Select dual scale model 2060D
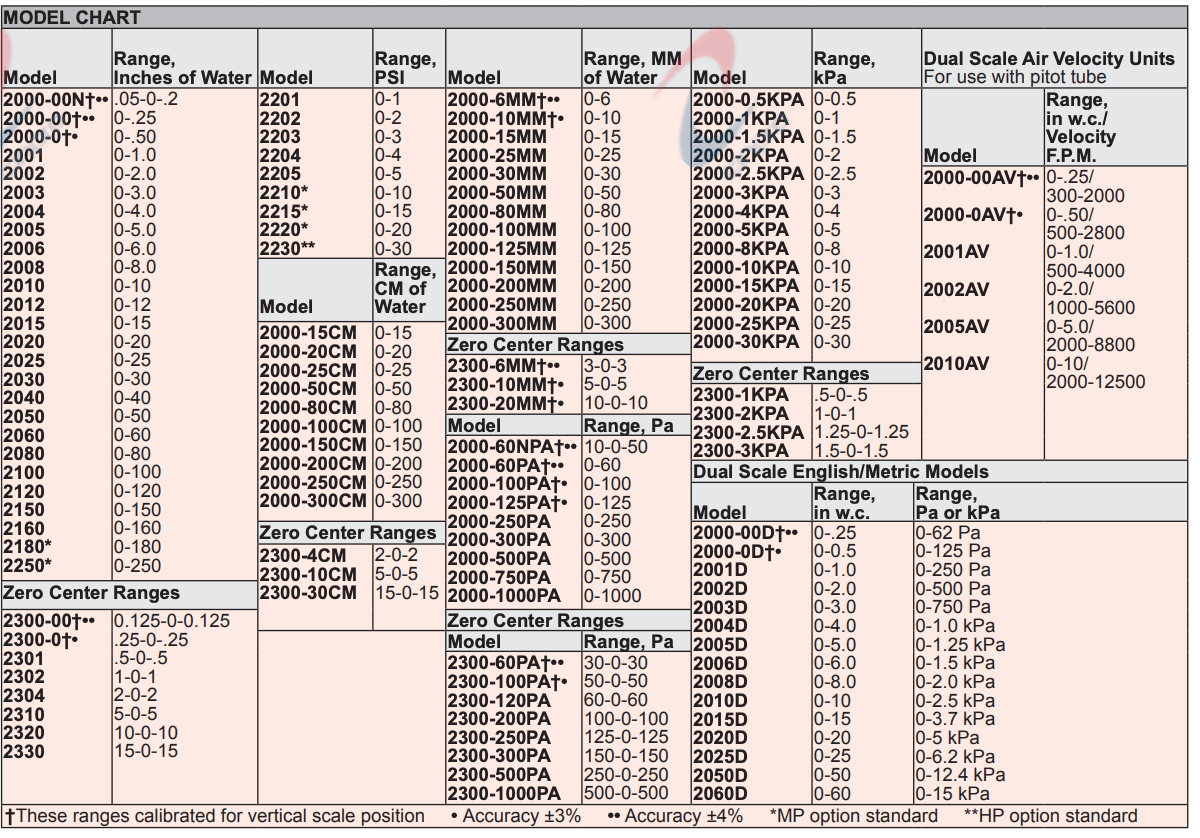Viewport: 1200px width, 838px height. coord(720,794)
